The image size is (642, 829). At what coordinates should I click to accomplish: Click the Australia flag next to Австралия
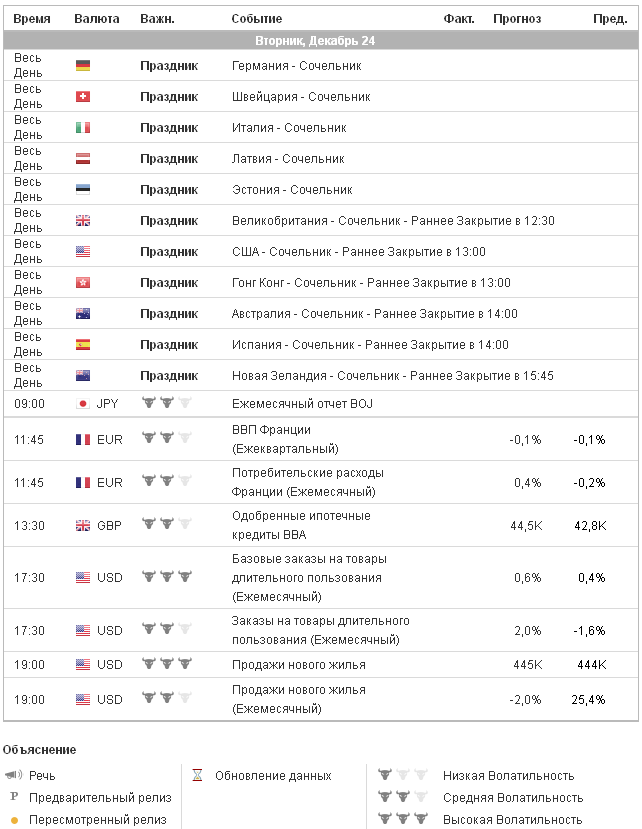click(x=83, y=314)
